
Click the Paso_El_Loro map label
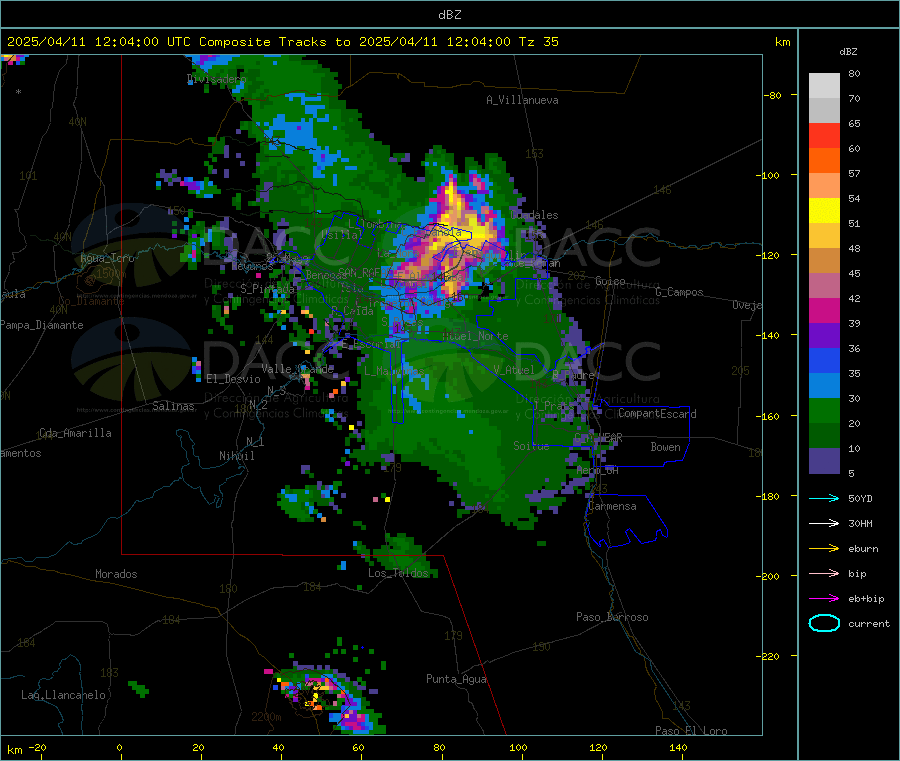coord(691,731)
